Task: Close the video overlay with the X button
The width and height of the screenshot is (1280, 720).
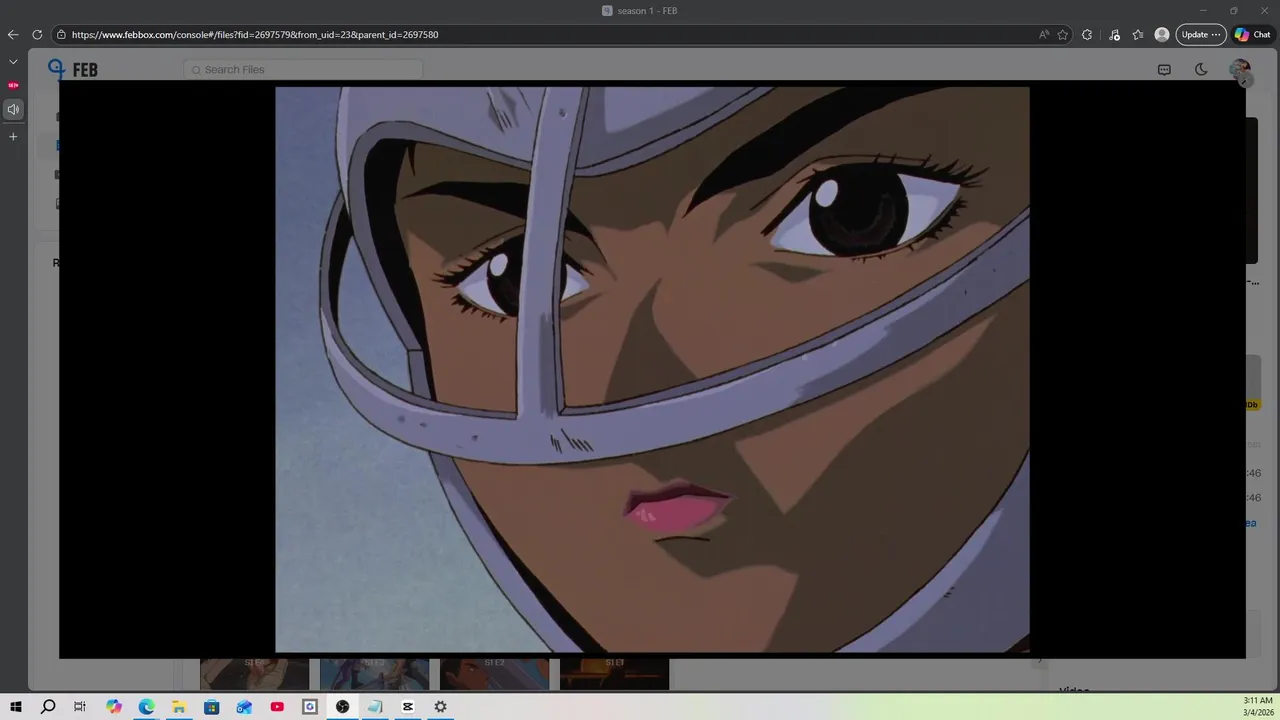Action: click(1245, 80)
